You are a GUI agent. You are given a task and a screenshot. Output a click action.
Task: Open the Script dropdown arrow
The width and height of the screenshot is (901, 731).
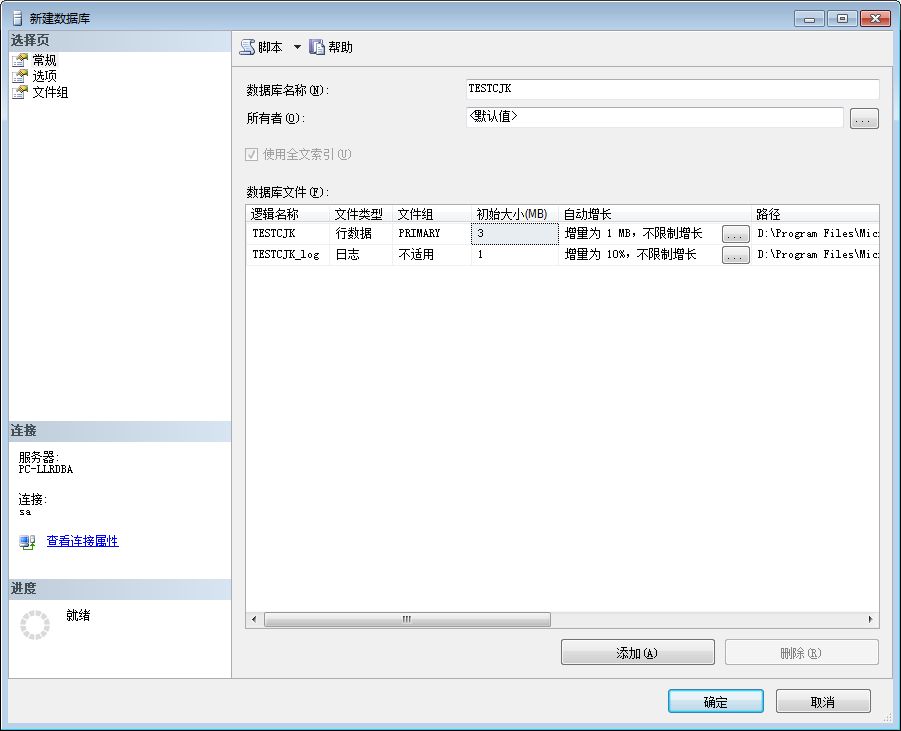(297, 47)
